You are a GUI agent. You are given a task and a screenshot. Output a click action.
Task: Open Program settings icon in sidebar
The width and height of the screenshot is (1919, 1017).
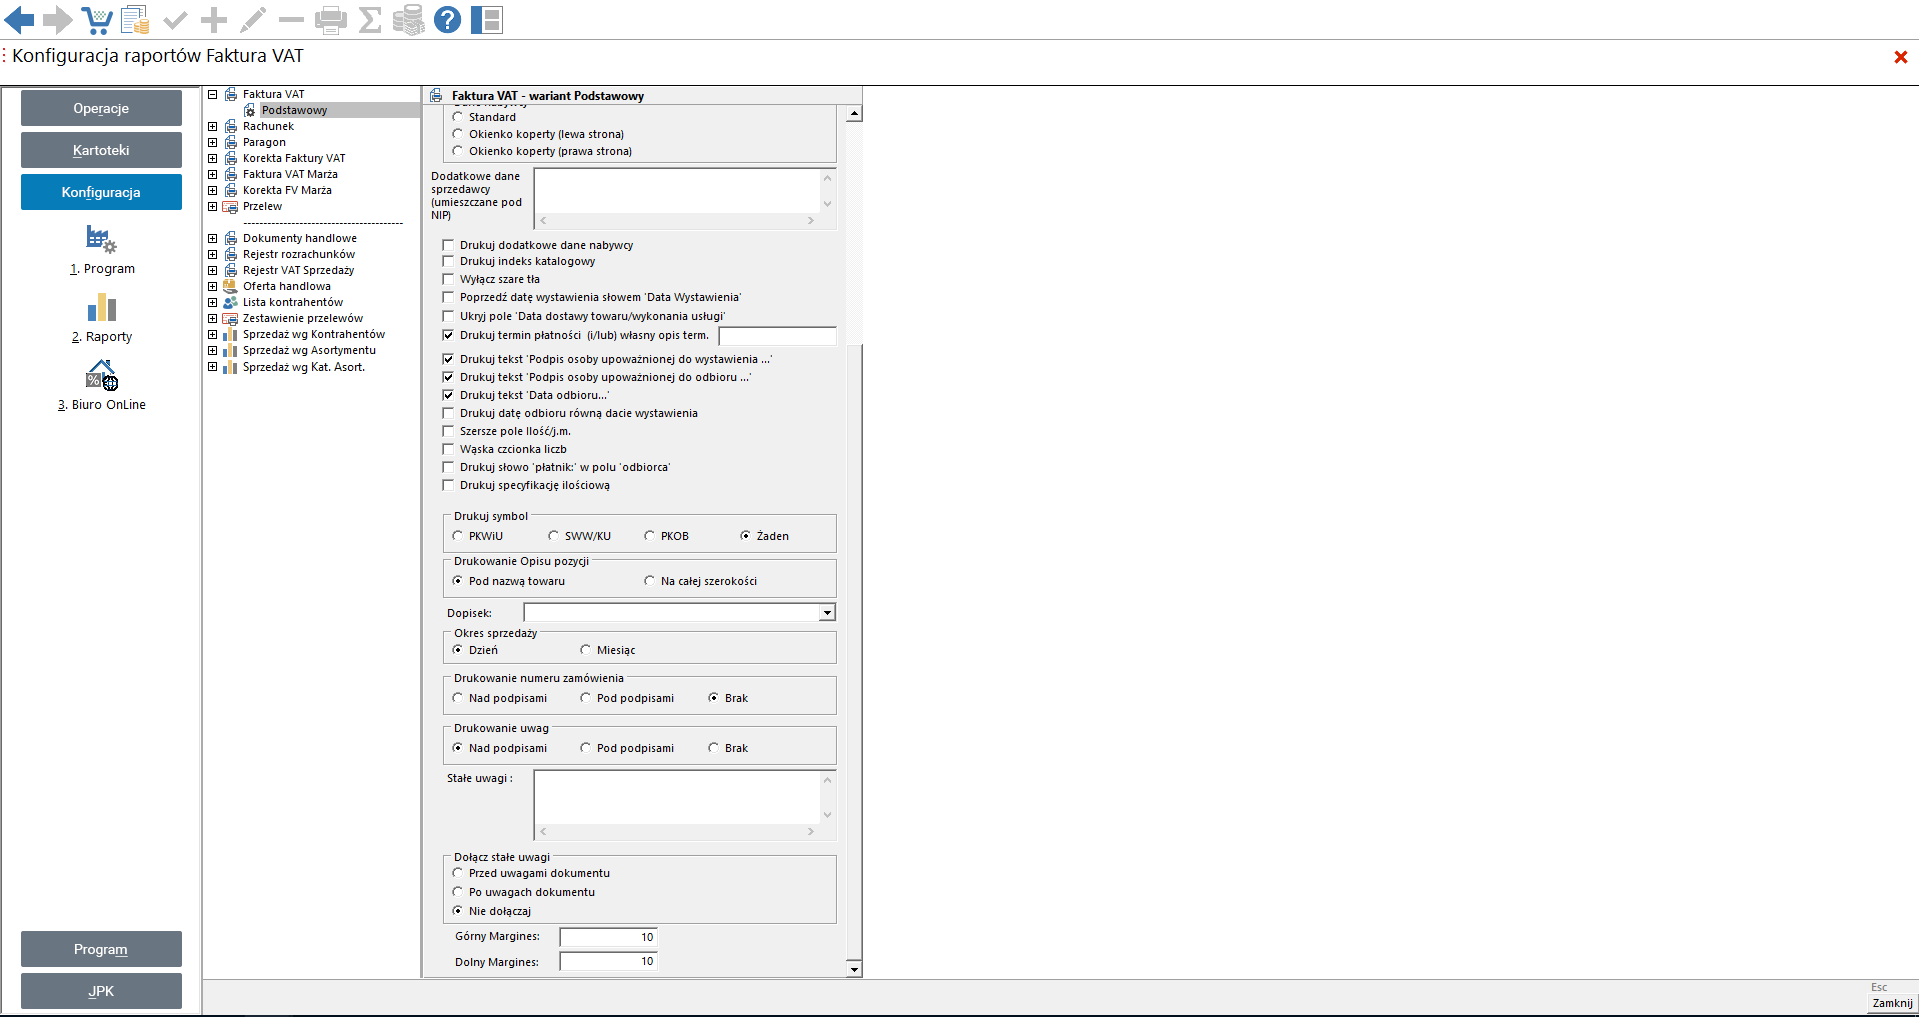click(101, 240)
